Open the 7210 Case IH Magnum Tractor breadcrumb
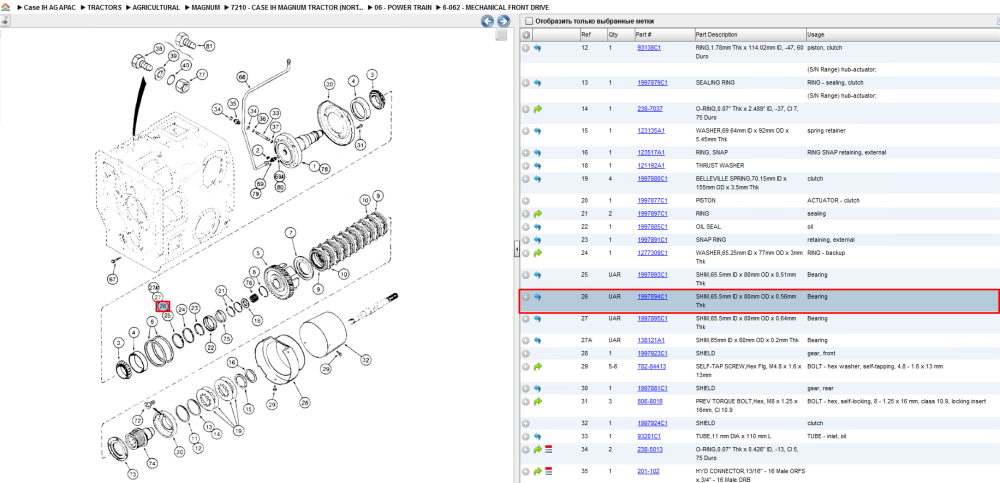 (x=298, y=8)
